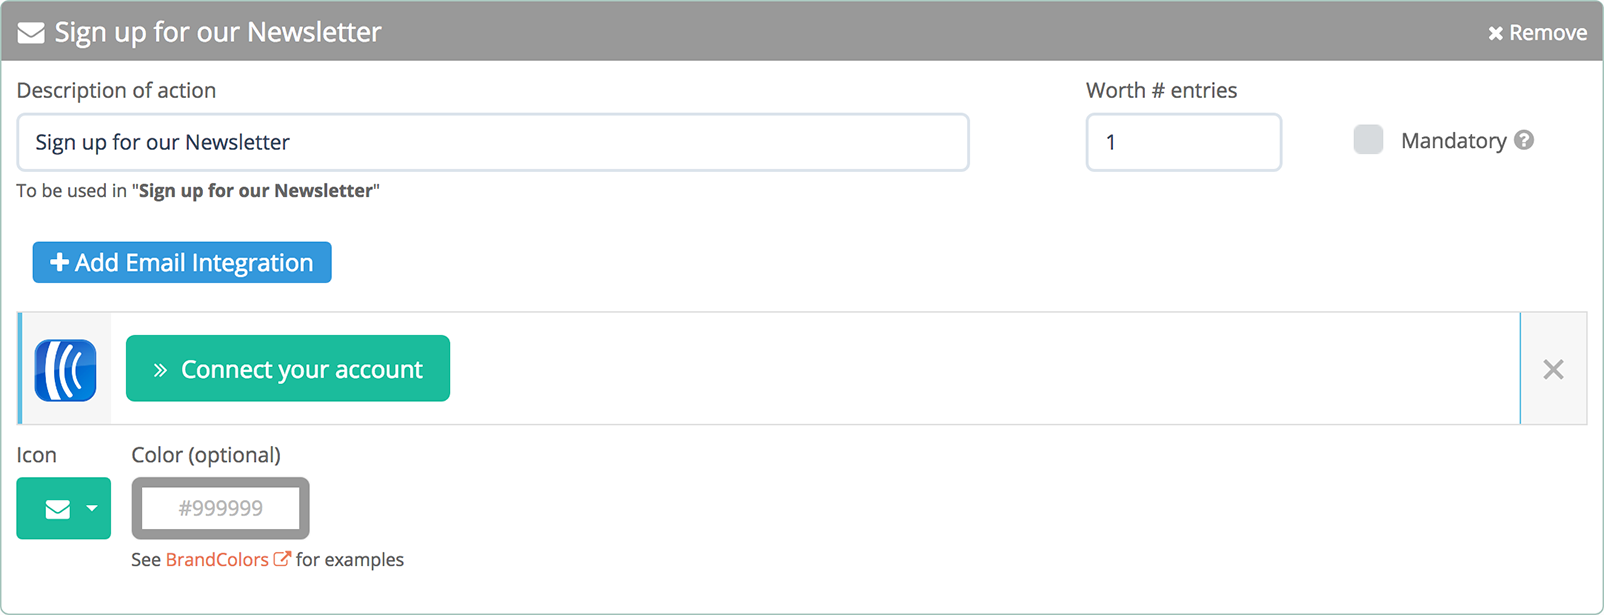
Task: Click the X icon beside Remove
Action: click(1495, 34)
